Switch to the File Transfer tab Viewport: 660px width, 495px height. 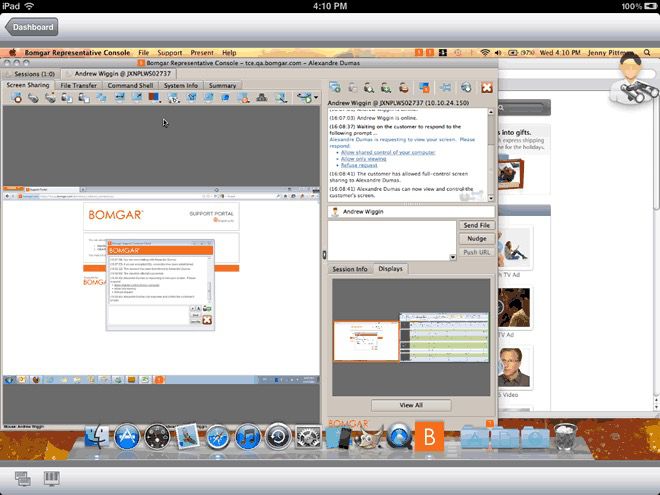click(x=78, y=85)
